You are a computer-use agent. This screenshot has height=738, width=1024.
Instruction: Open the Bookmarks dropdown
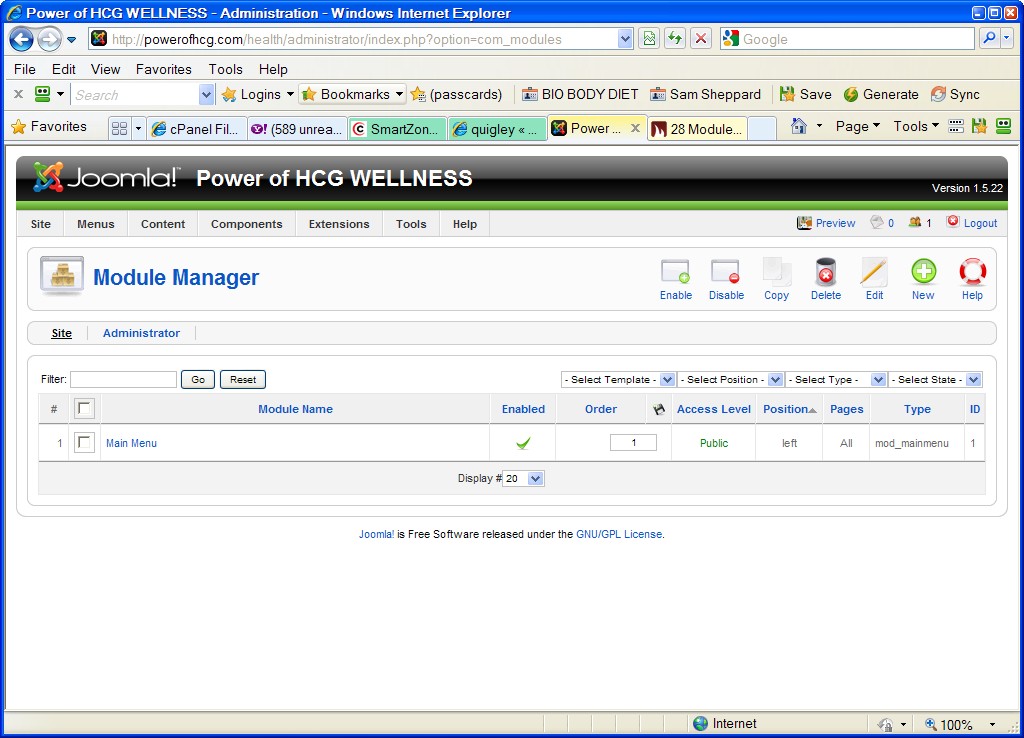click(353, 95)
